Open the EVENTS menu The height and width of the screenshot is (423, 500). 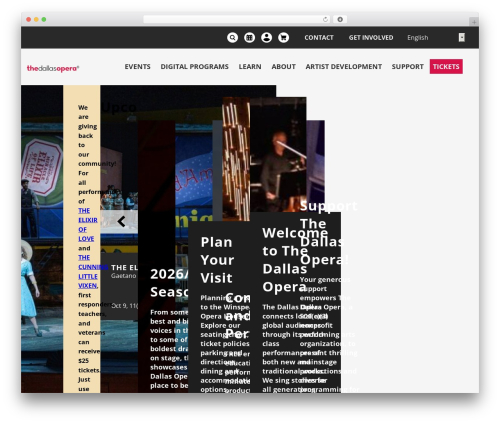137,67
